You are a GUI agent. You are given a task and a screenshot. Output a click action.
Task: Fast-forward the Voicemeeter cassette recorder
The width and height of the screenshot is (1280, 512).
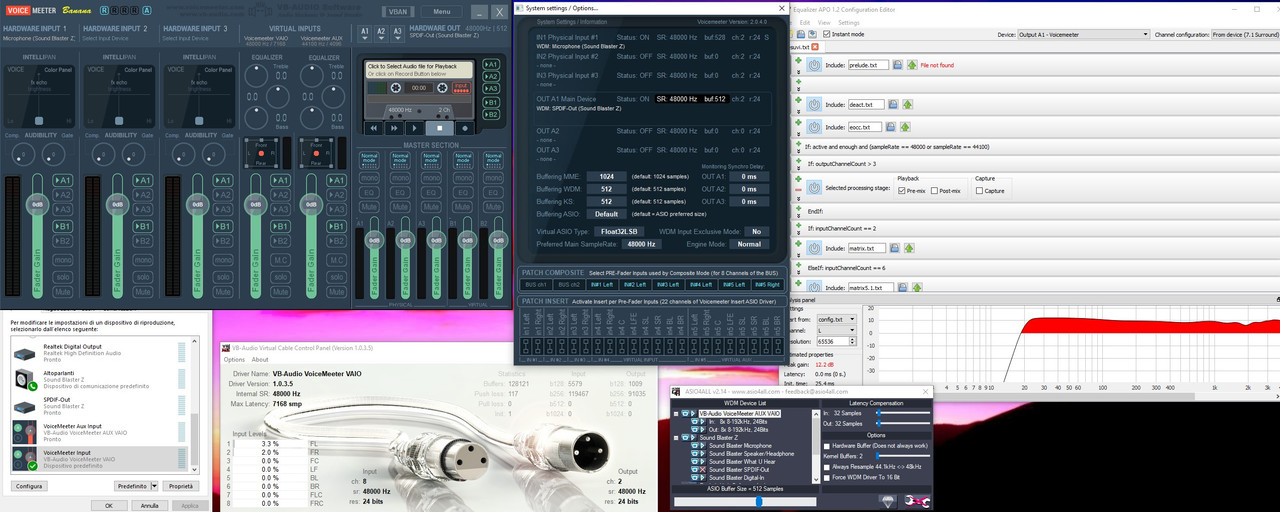coord(395,128)
